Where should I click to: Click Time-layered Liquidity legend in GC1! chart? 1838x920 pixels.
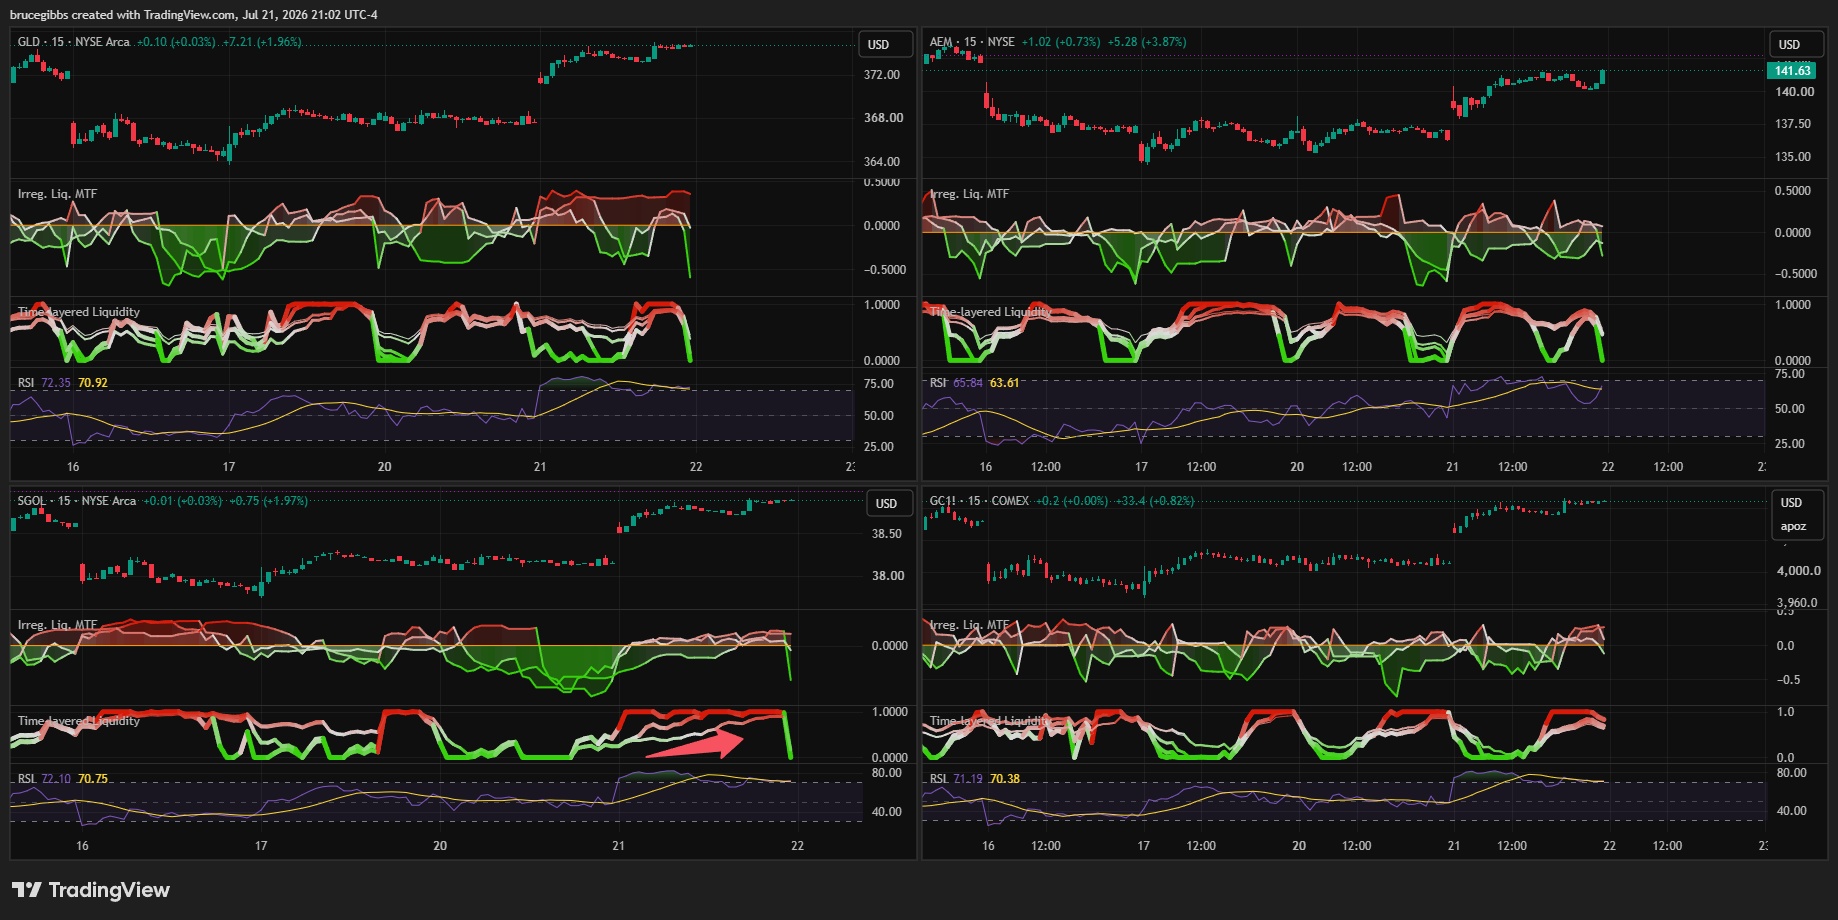pos(989,721)
